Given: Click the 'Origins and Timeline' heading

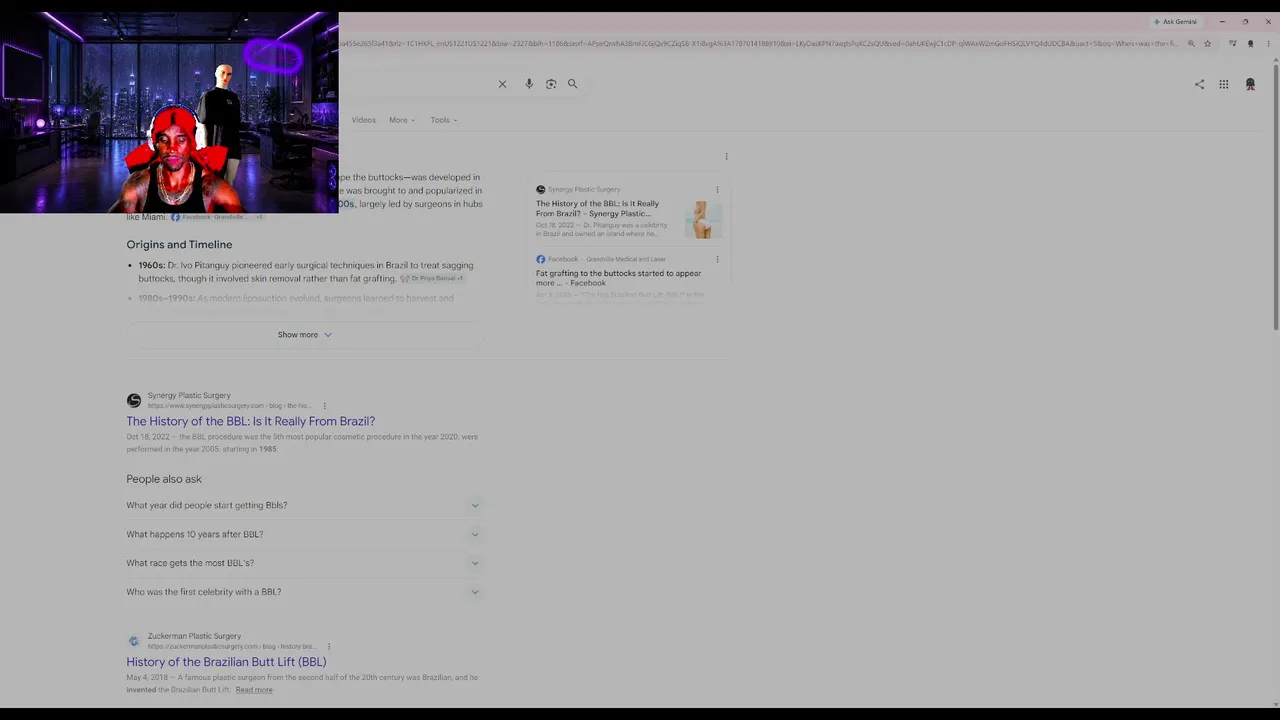Looking at the screenshot, I should point(179,244).
